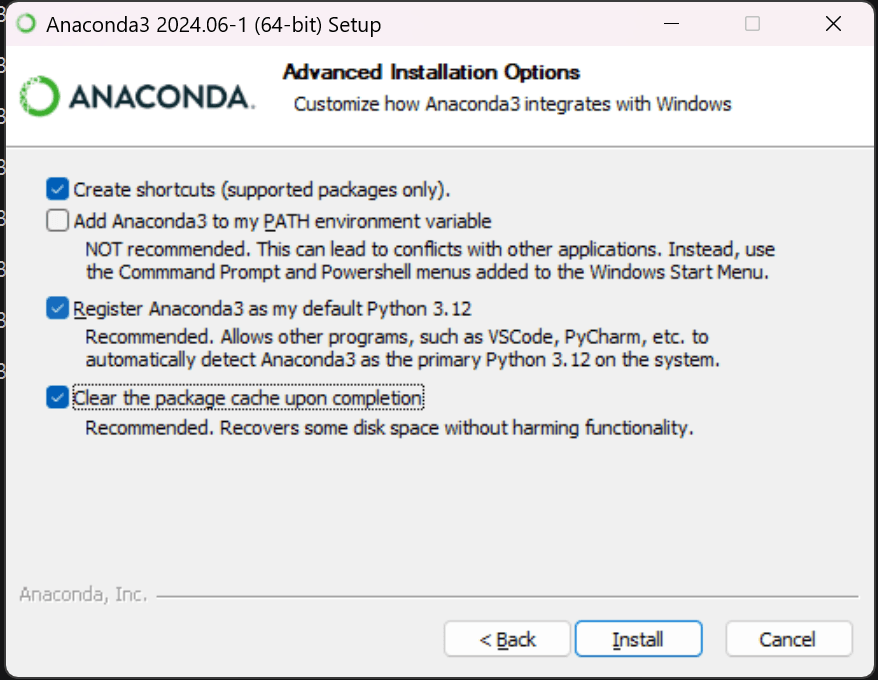Click the "Anaconda, Inc." footer text
The image size is (878, 680).
[83, 594]
